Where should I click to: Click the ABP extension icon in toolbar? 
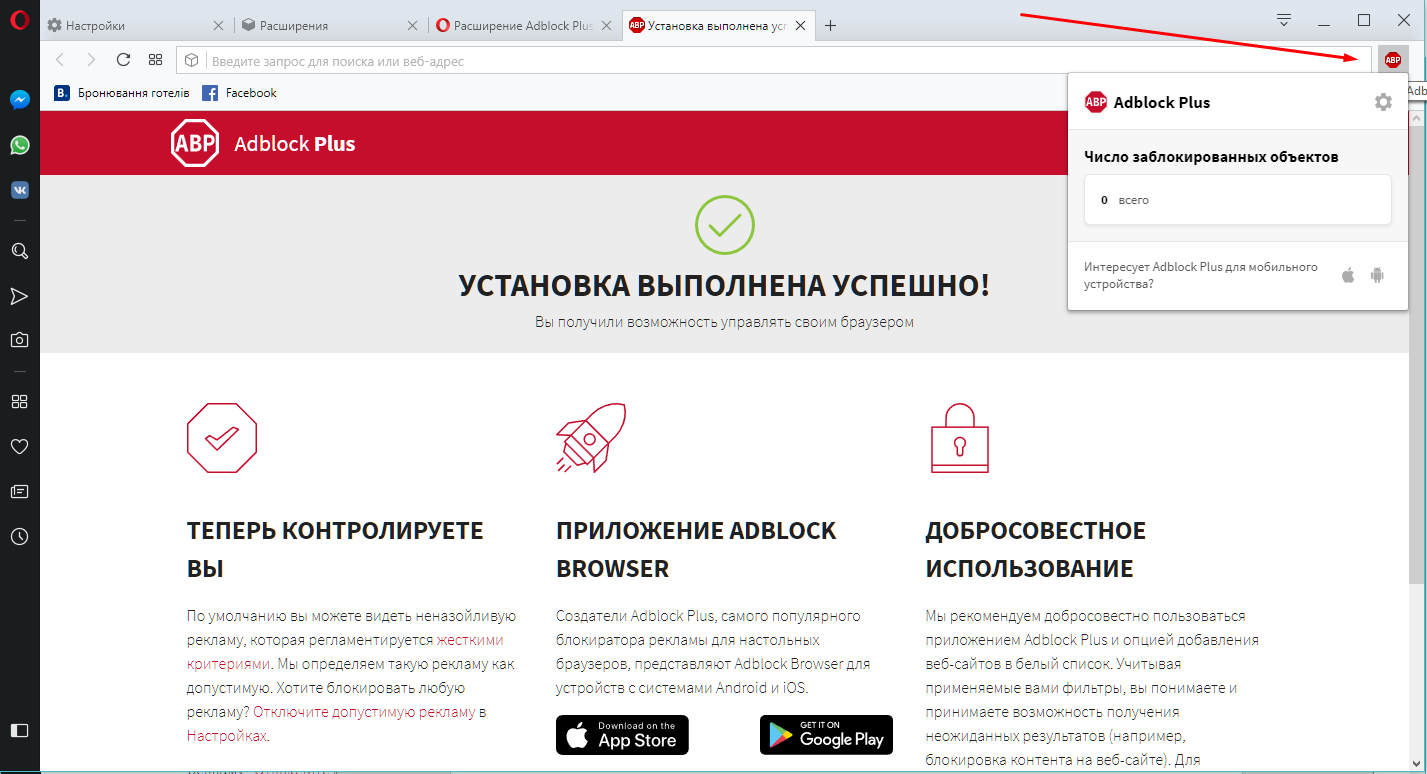click(1392, 60)
